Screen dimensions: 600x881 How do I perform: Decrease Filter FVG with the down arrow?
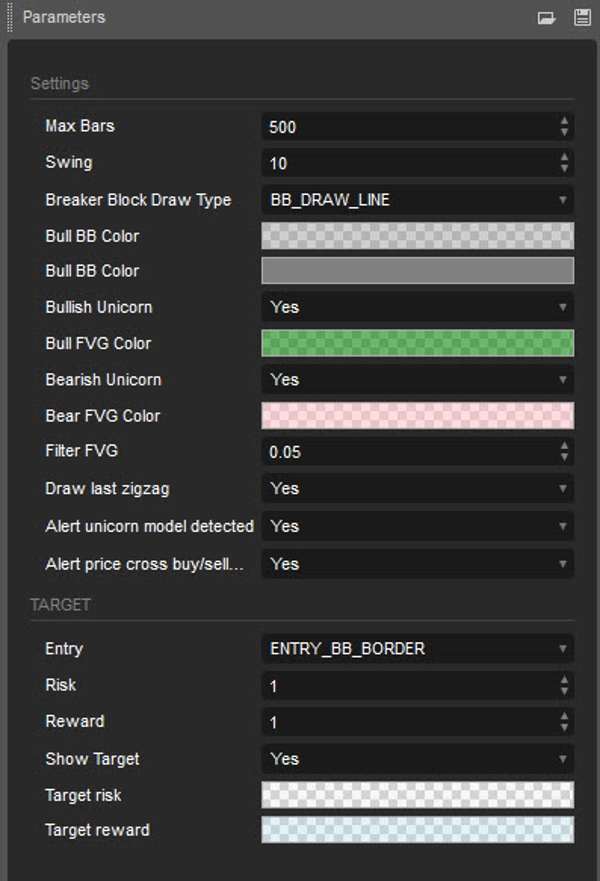(564, 457)
